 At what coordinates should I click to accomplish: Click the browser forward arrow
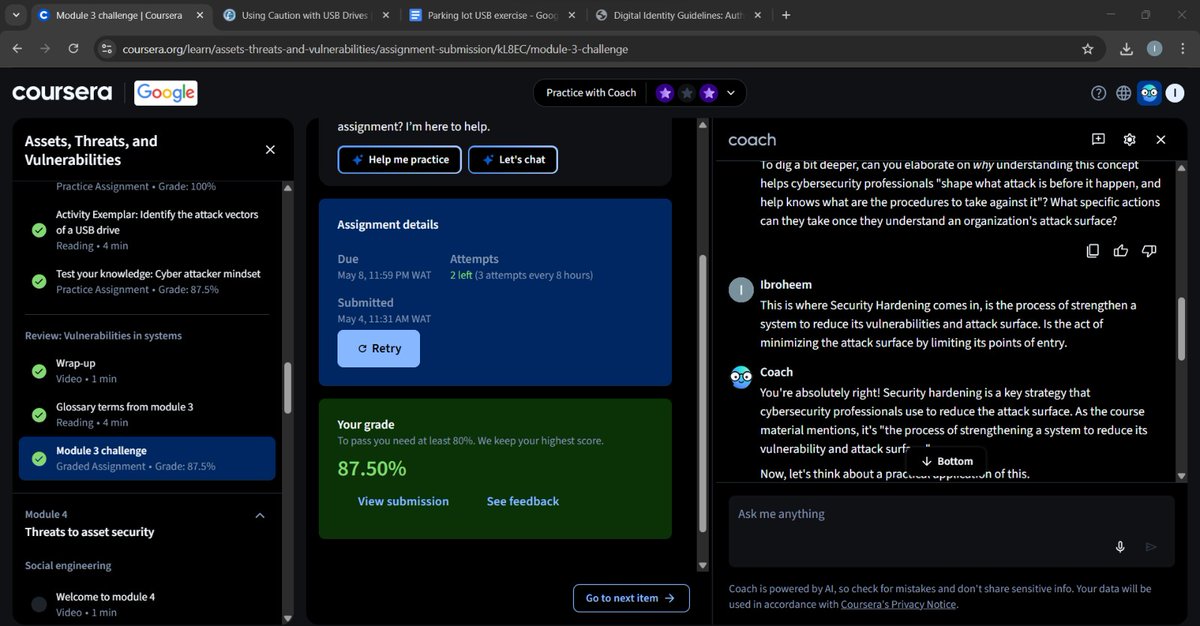(x=46, y=48)
